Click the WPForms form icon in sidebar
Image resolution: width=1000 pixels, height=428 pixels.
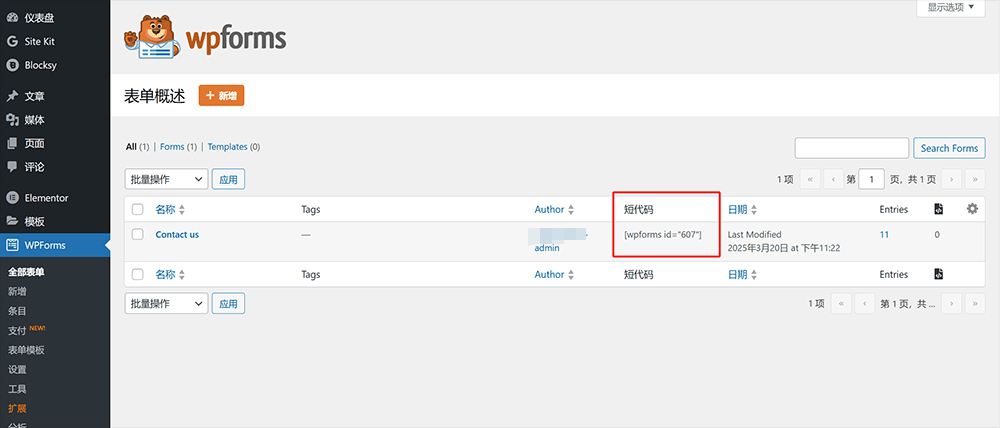tap(11, 245)
